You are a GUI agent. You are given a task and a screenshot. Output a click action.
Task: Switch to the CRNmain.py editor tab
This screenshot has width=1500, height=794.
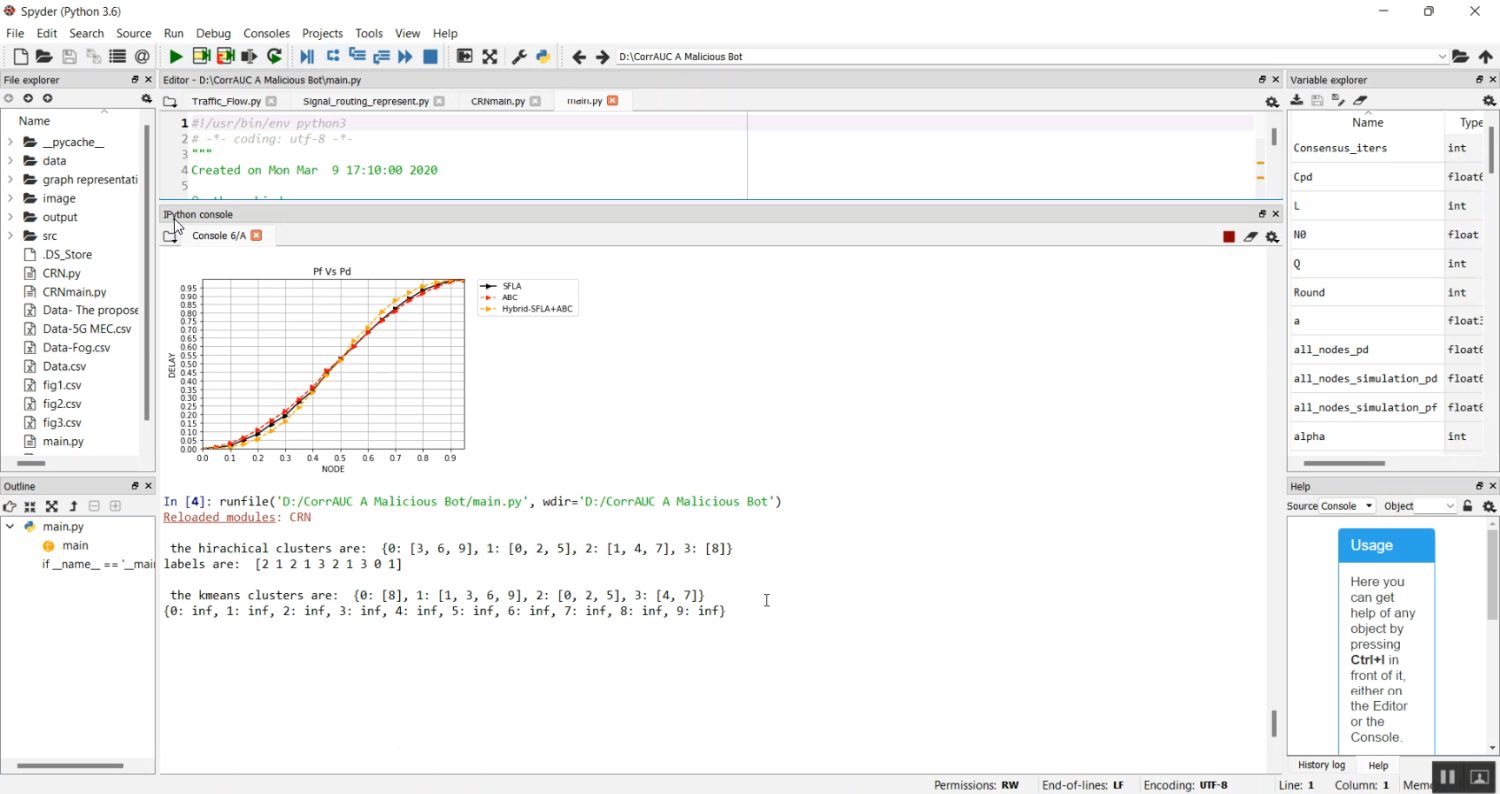click(x=498, y=101)
